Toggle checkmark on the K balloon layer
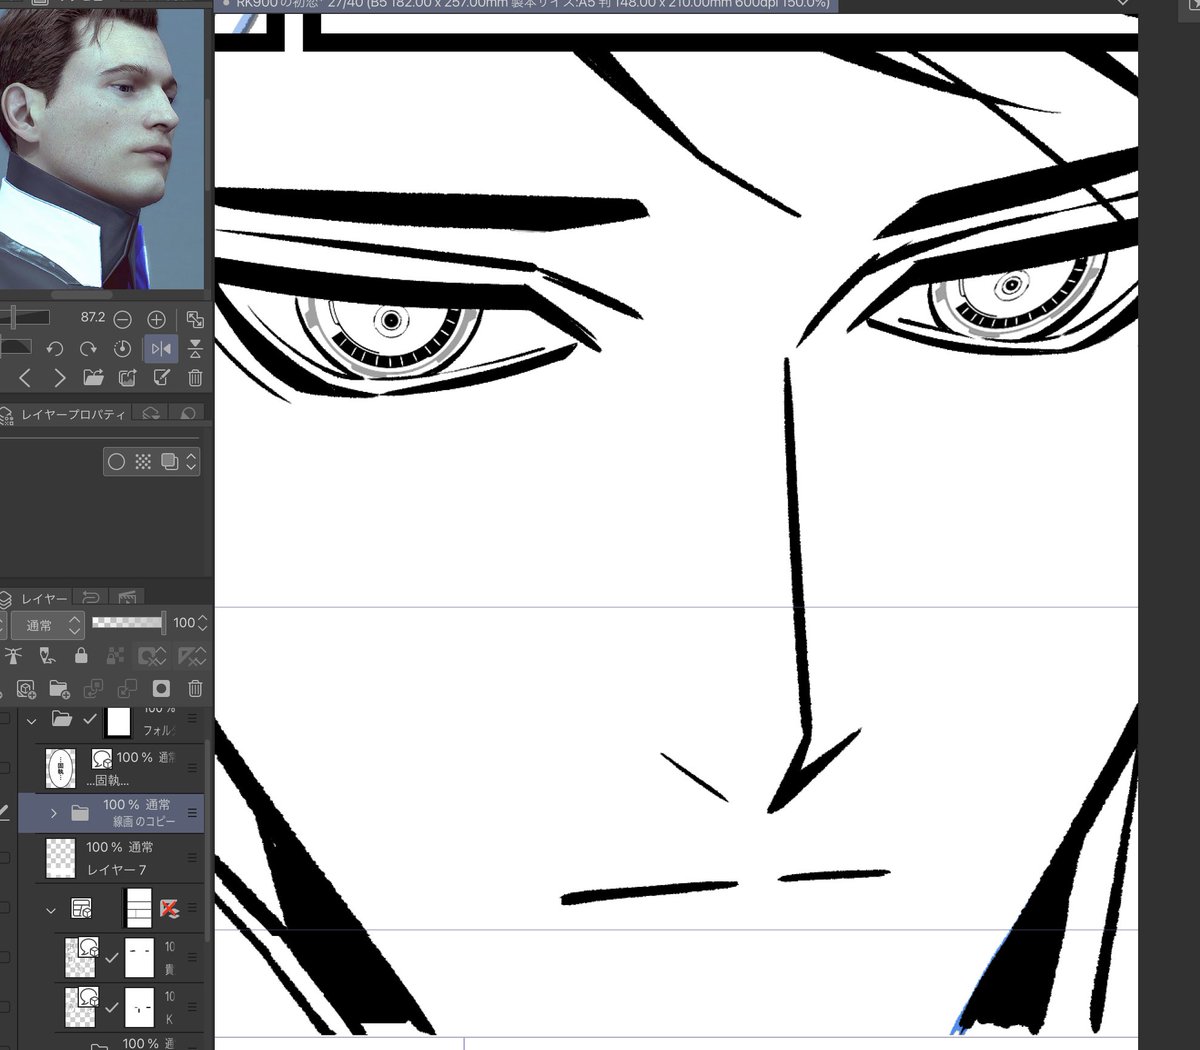The height and width of the screenshot is (1050, 1200). [x=112, y=1007]
